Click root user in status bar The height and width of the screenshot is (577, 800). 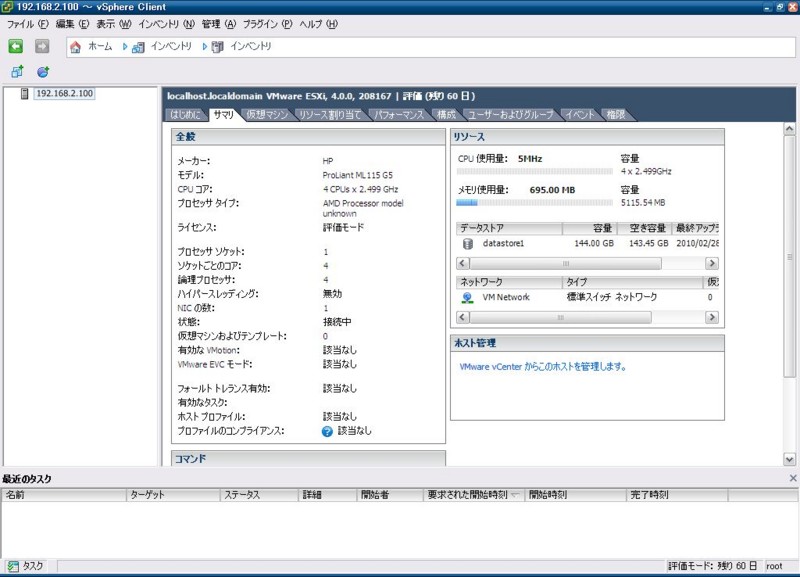pos(774,566)
